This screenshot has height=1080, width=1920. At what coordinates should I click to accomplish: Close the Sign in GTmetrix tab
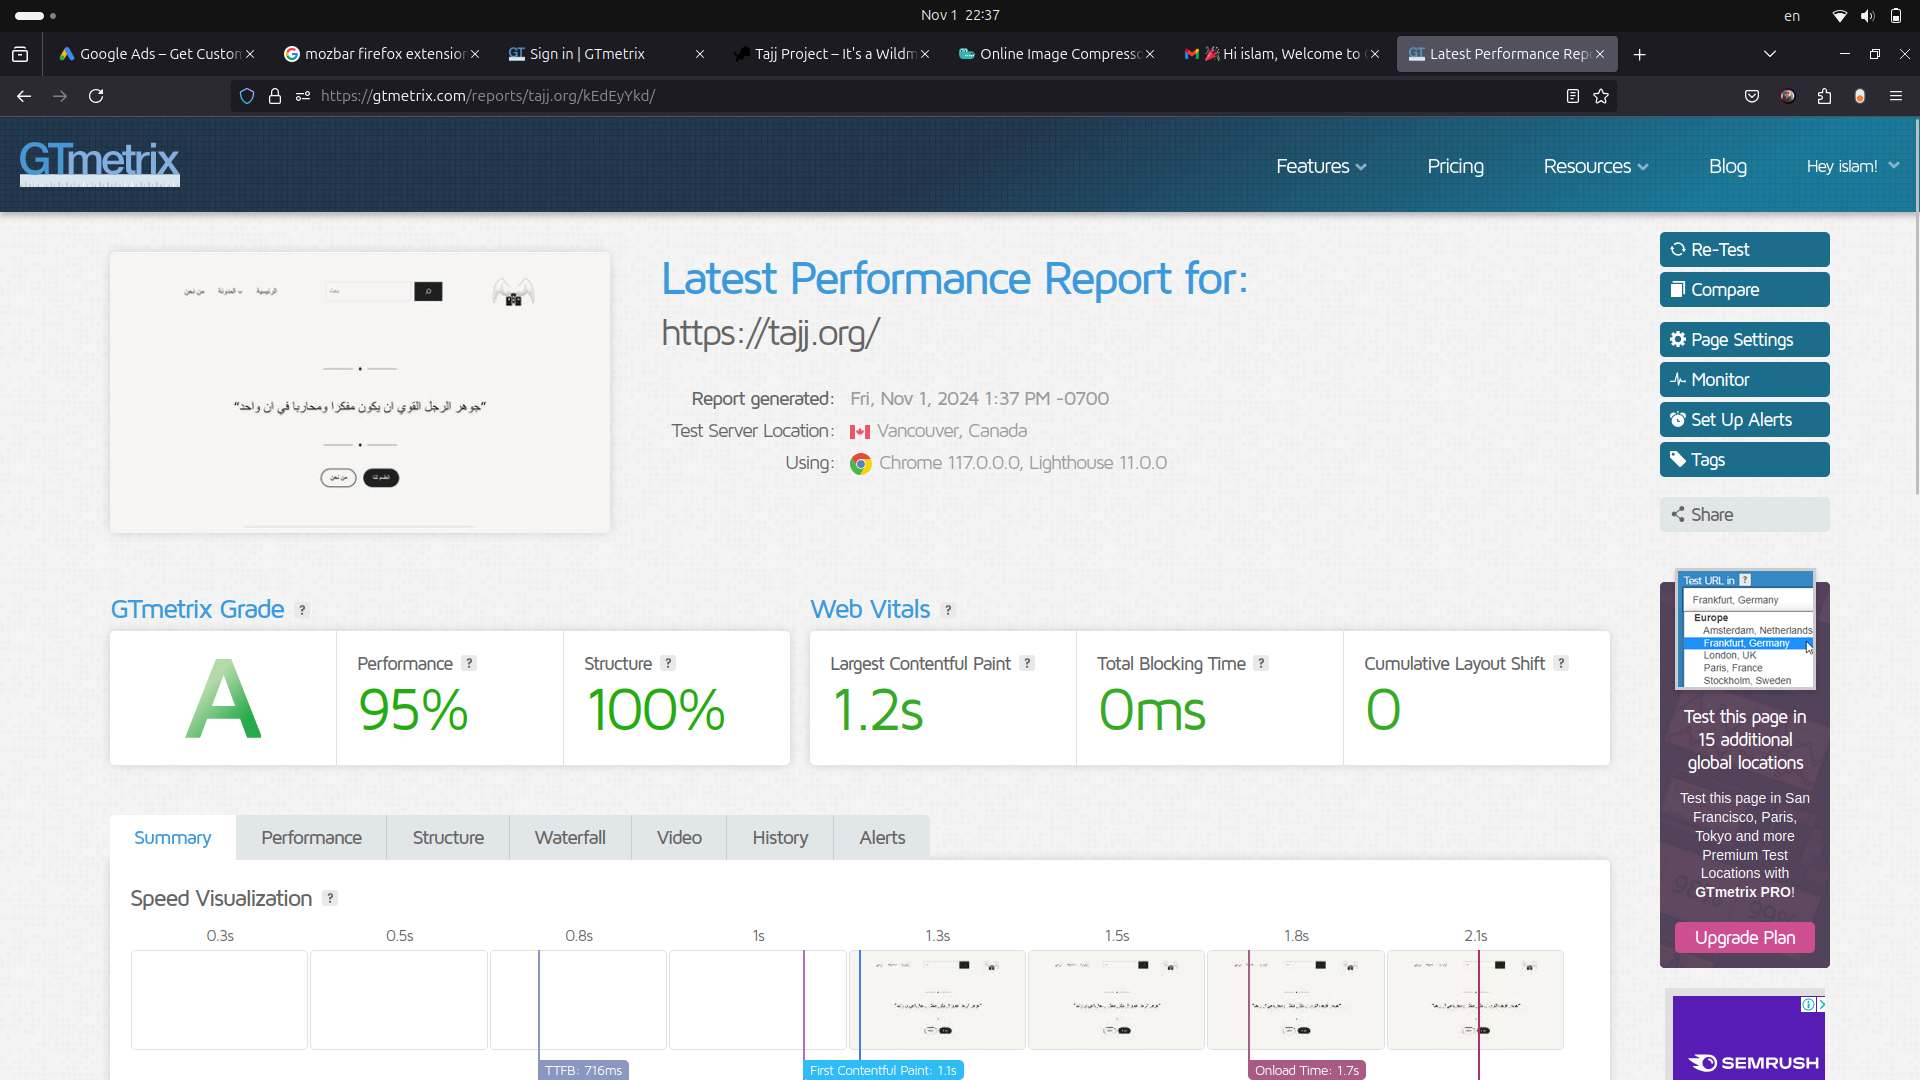coord(700,54)
